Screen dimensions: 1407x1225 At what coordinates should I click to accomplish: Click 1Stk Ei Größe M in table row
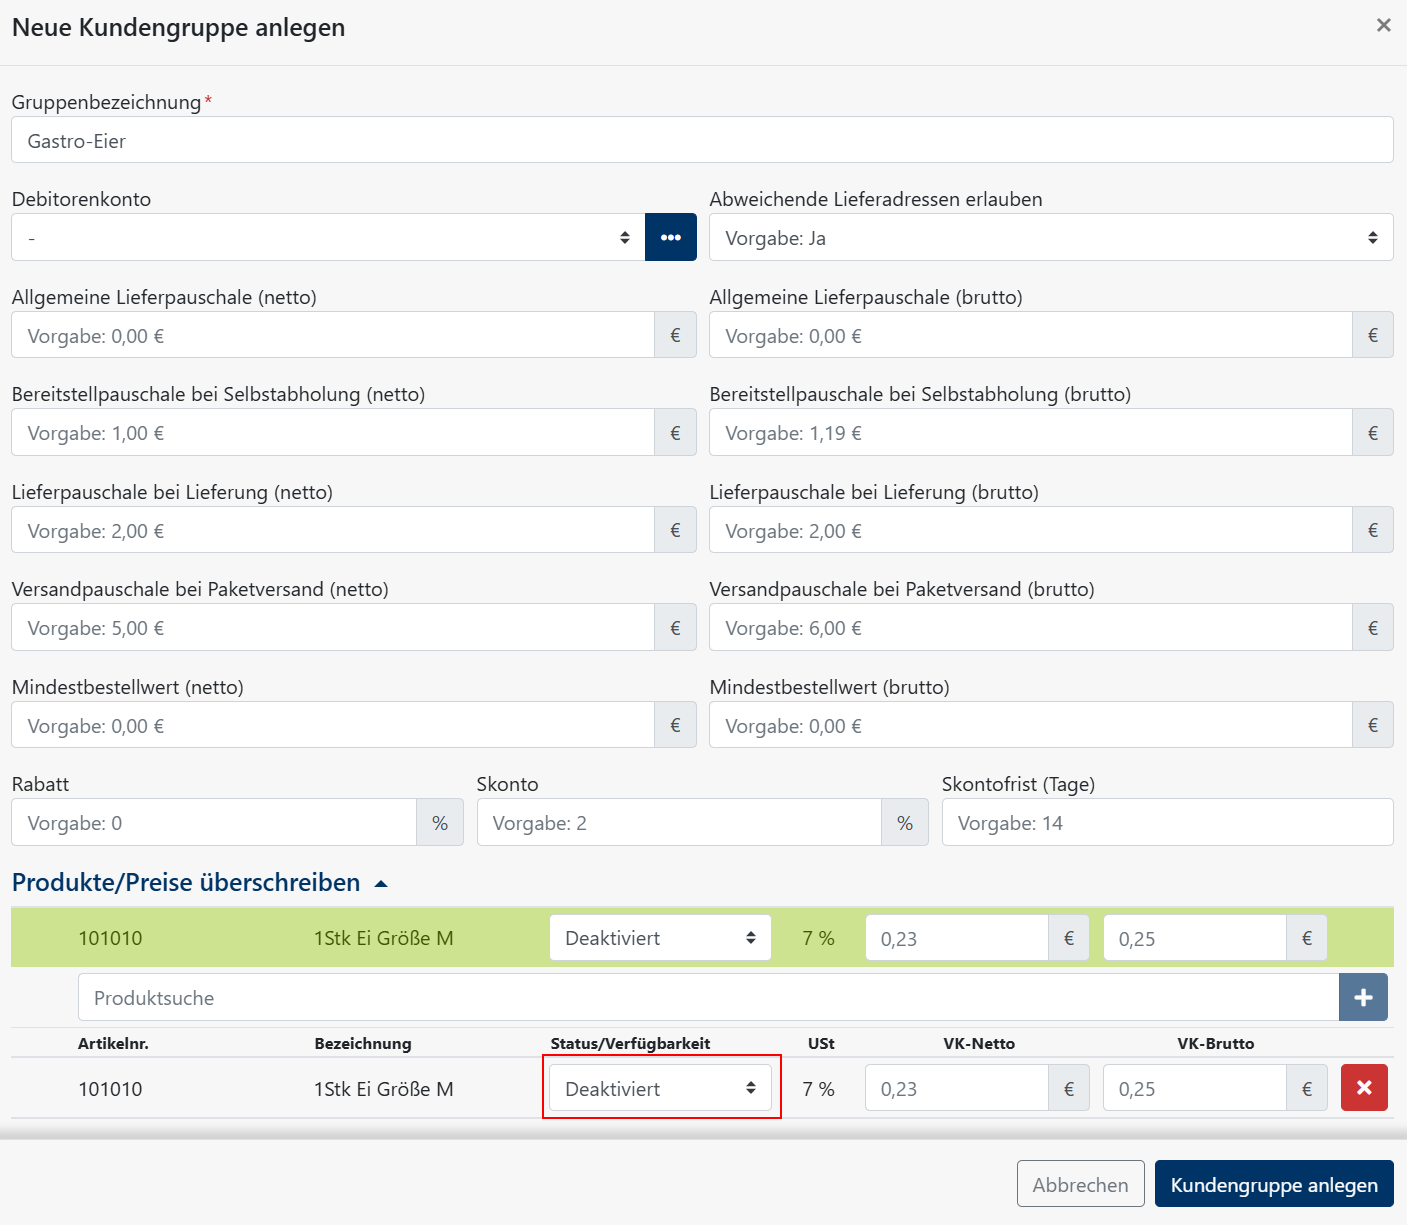pos(384,1089)
